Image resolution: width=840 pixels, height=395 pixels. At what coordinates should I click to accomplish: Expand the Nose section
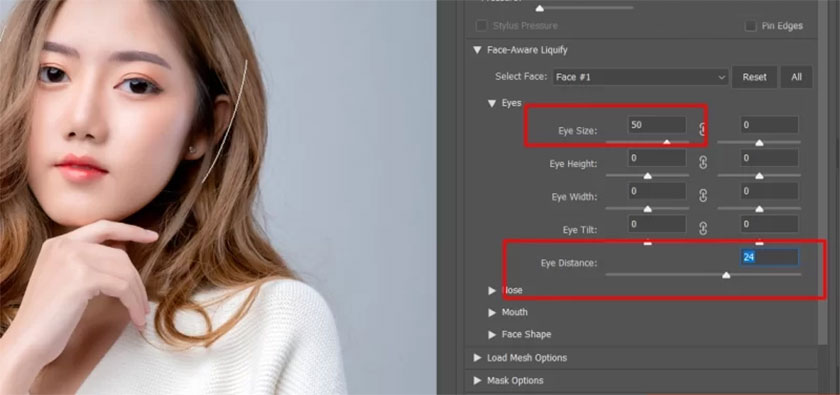(492, 290)
